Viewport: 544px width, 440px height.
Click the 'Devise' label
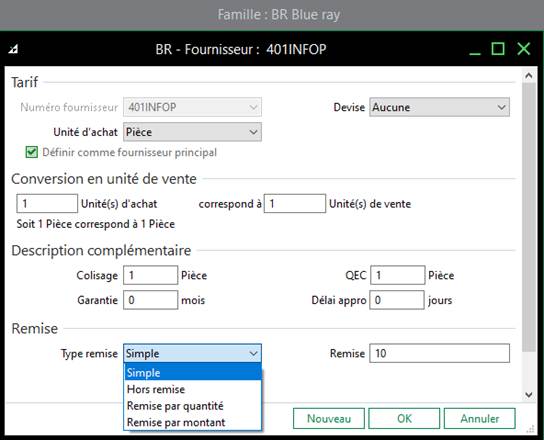click(x=349, y=107)
